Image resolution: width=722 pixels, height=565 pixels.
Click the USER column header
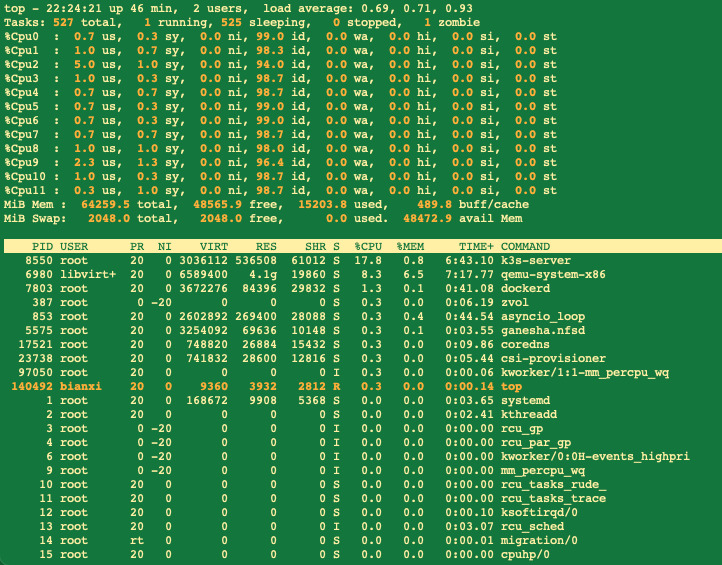click(x=74, y=247)
